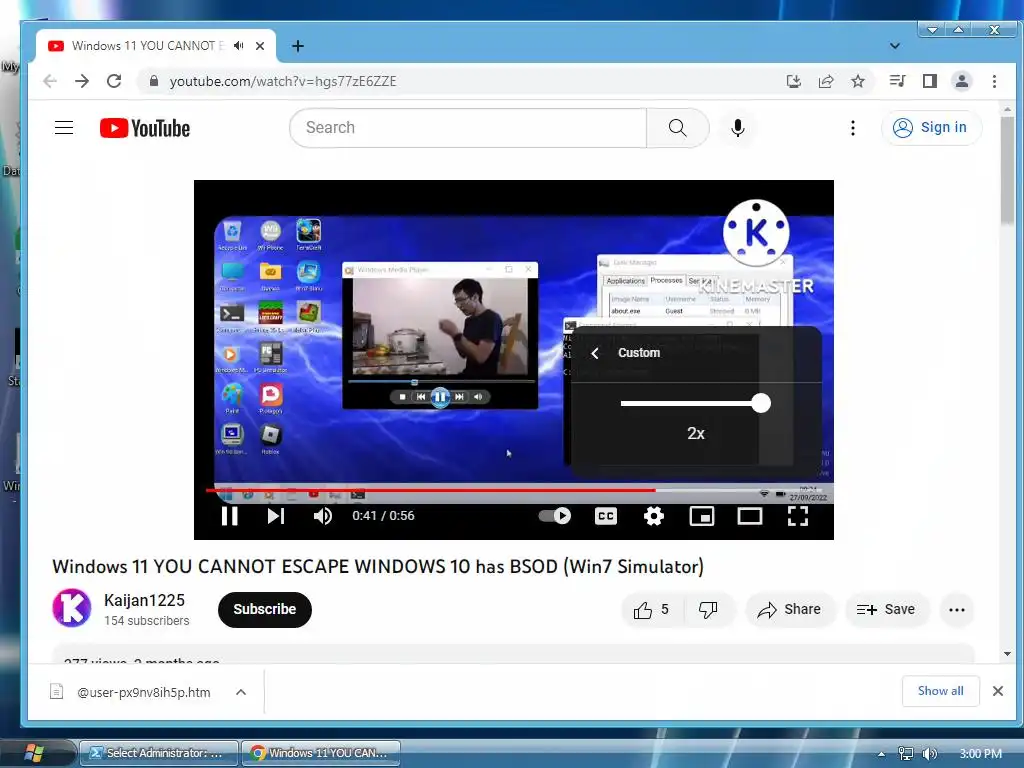Subscribe to Kaijan1225
The height and width of the screenshot is (768, 1024).
click(x=264, y=609)
